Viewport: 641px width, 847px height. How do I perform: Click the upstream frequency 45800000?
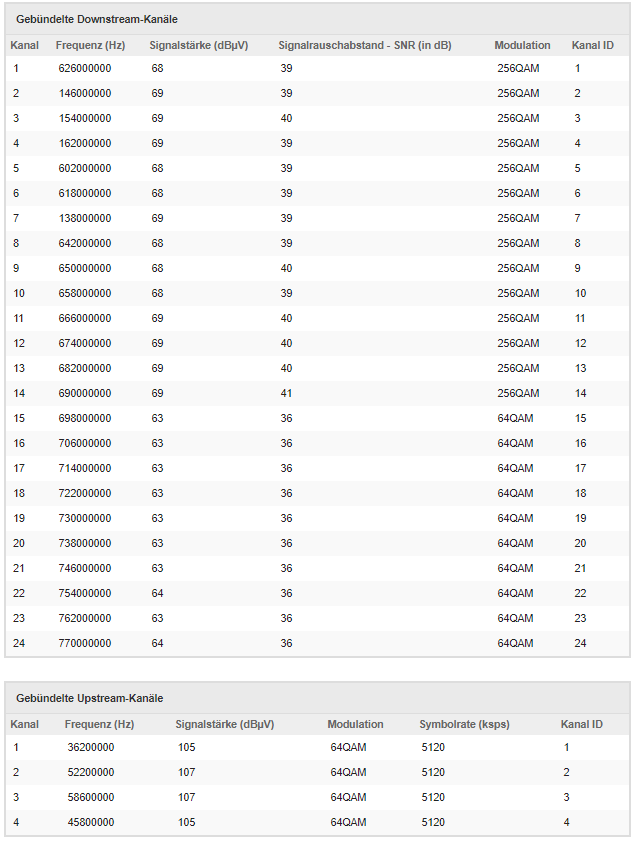click(x=89, y=822)
